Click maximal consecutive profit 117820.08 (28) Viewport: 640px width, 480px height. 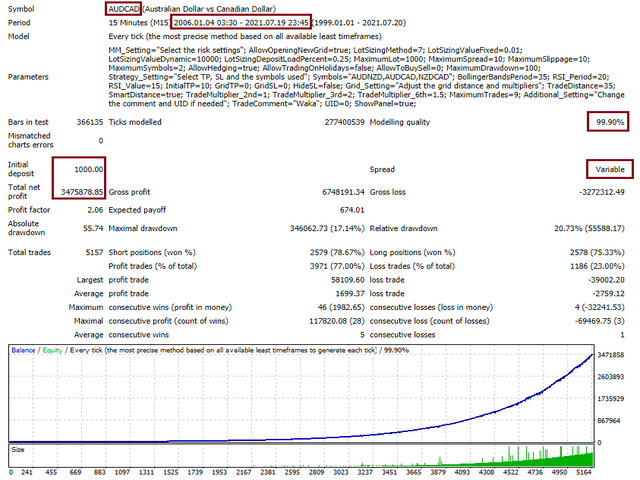point(337,321)
